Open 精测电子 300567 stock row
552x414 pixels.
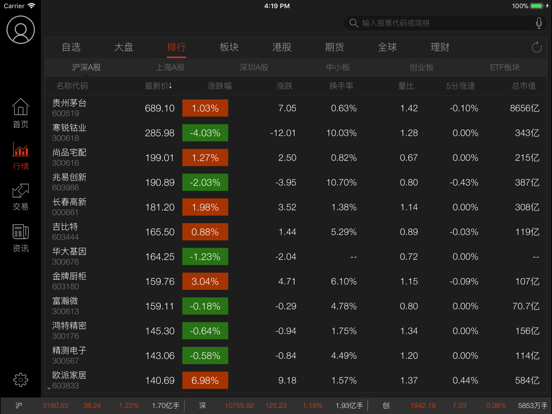coord(296,356)
